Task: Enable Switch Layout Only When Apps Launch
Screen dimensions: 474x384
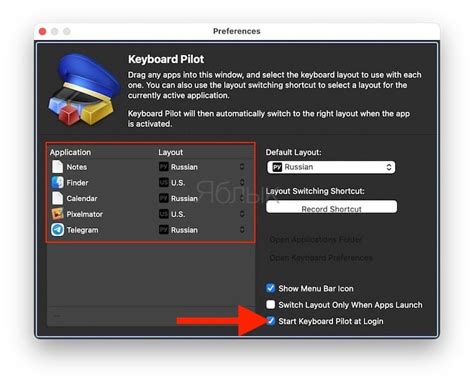Action: tap(270, 304)
